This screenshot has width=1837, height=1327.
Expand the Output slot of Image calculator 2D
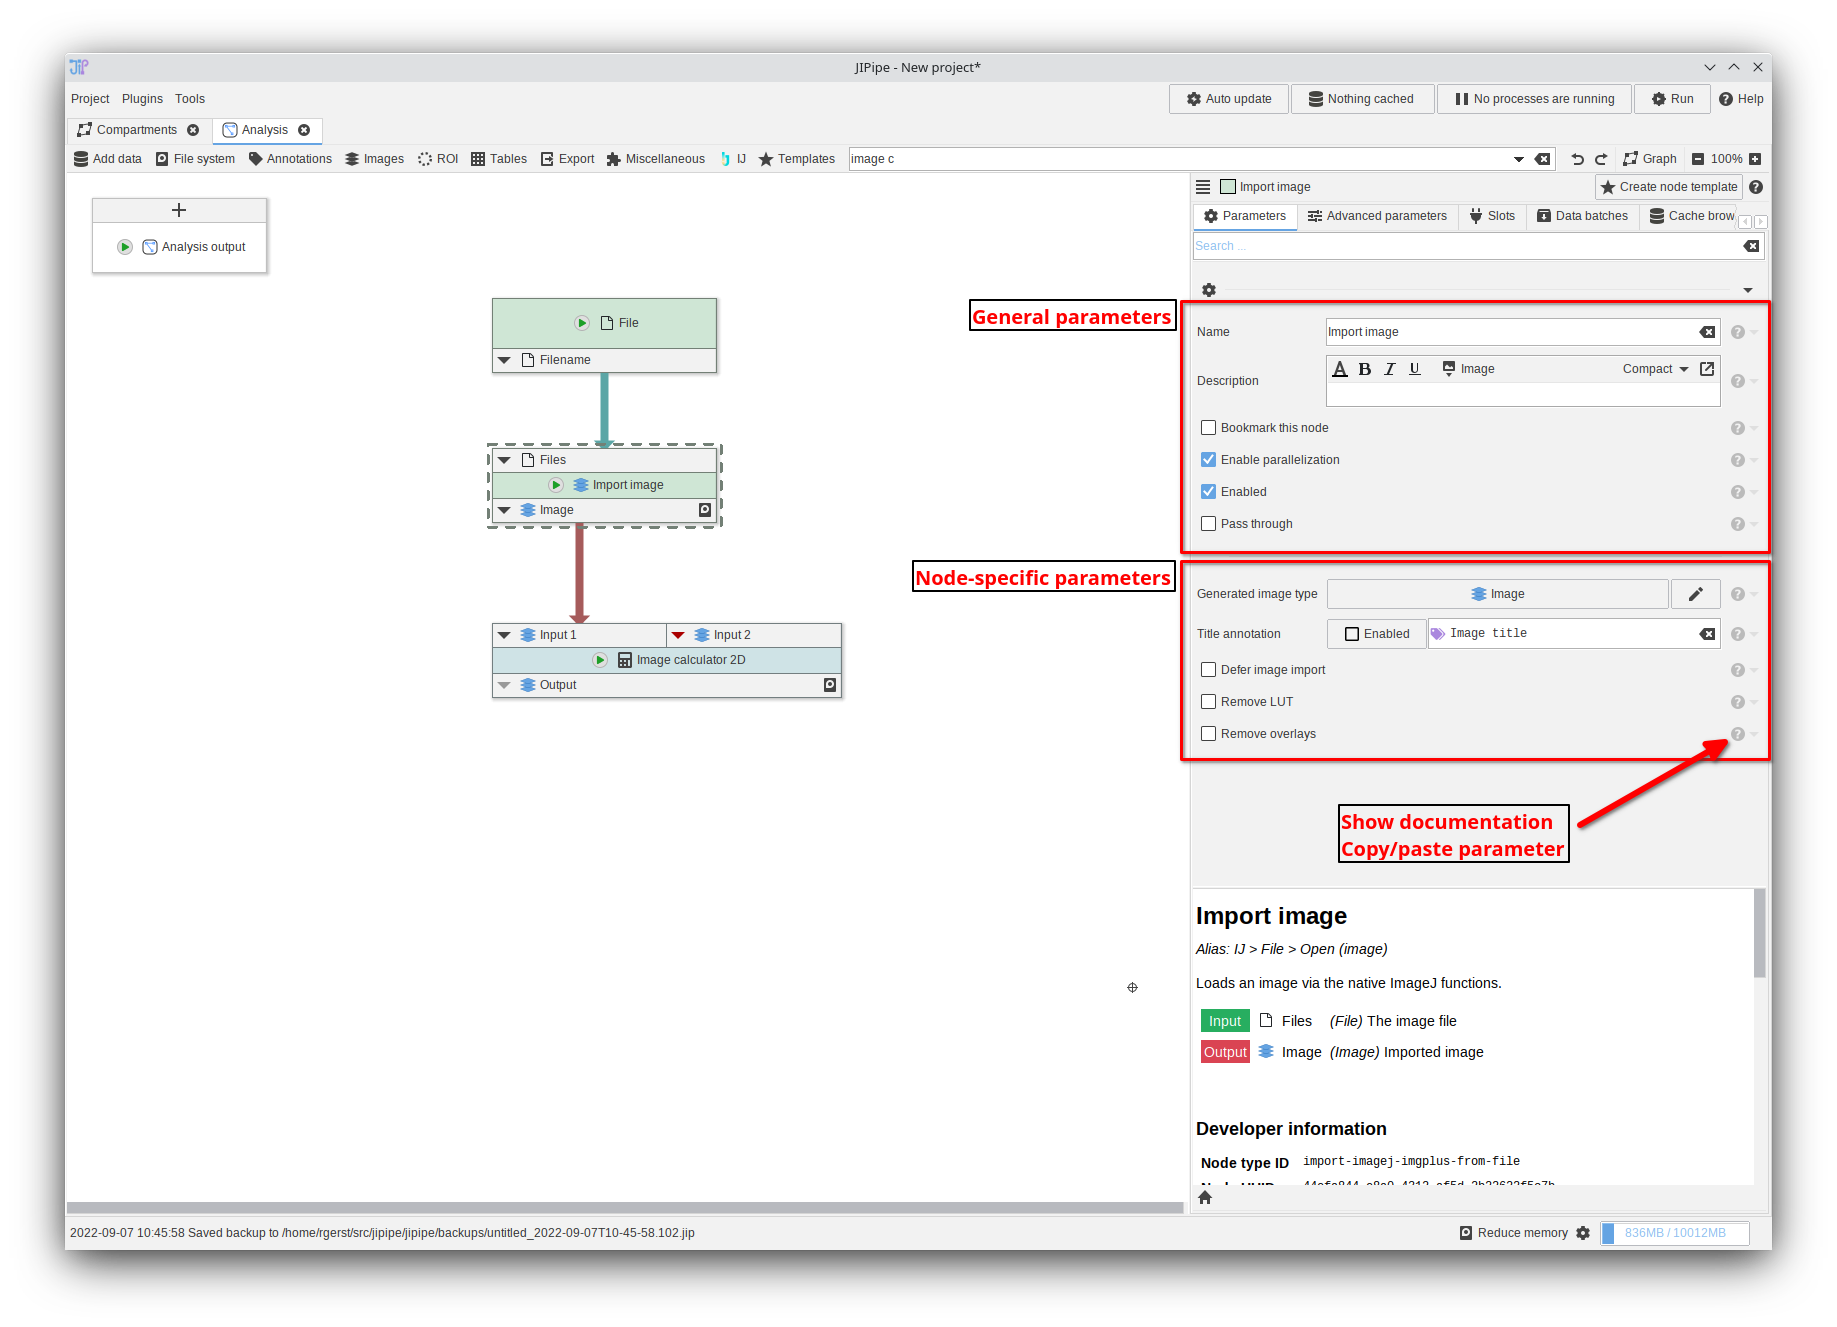[505, 684]
